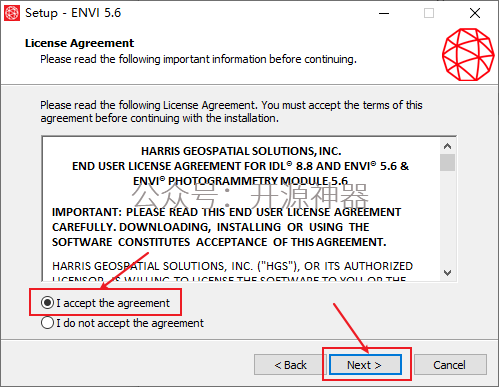Return to previous page with < Back
Image resolution: width=499 pixels, height=387 pixels.
click(x=290, y=365)
